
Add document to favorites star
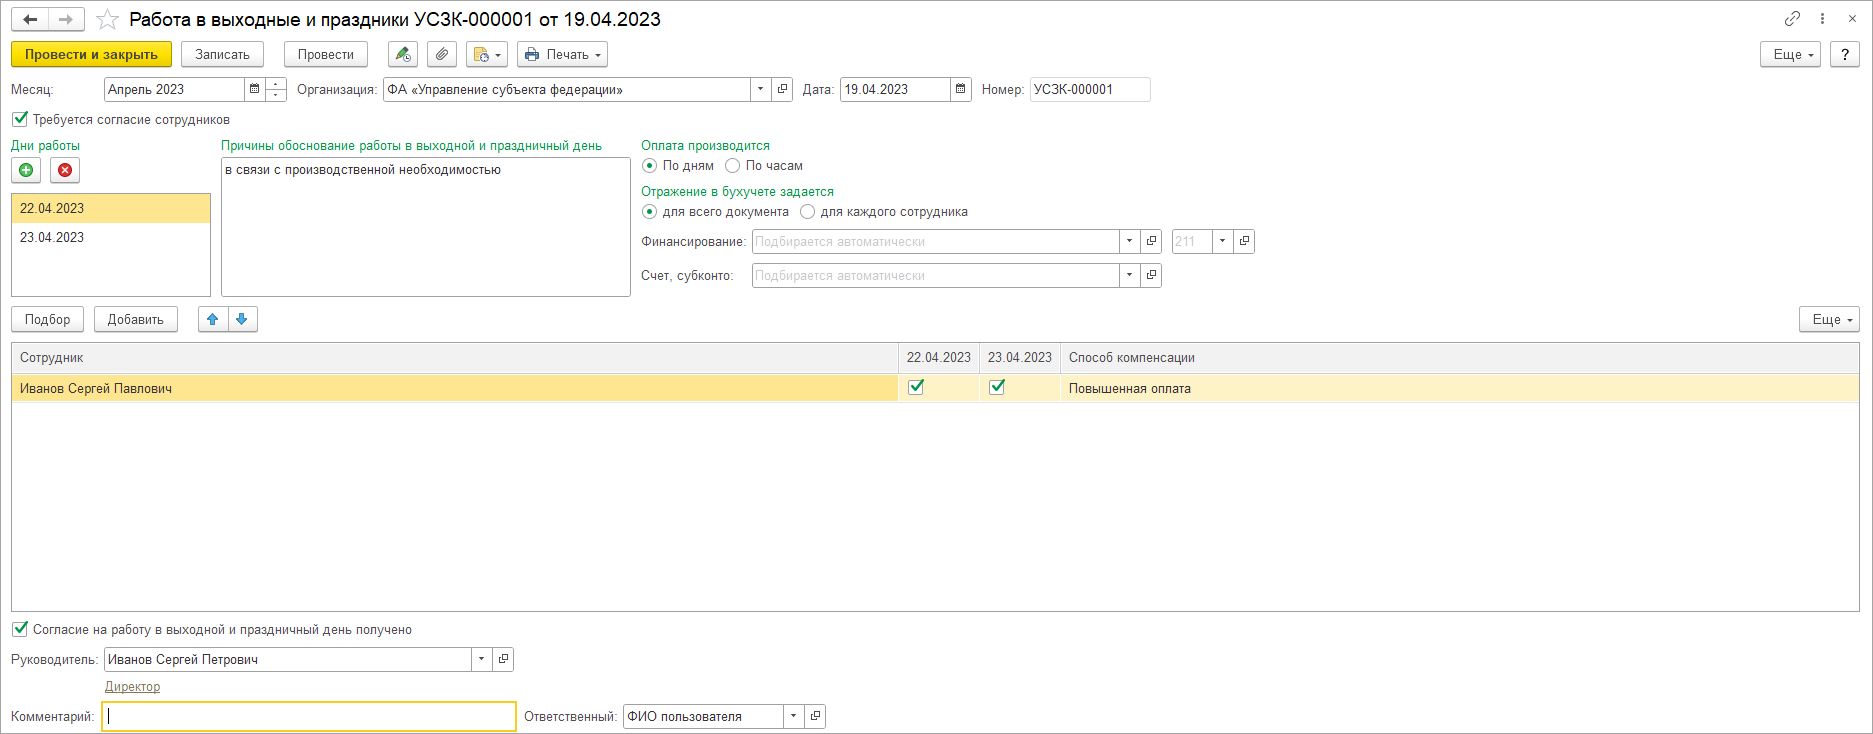[107, 20]
